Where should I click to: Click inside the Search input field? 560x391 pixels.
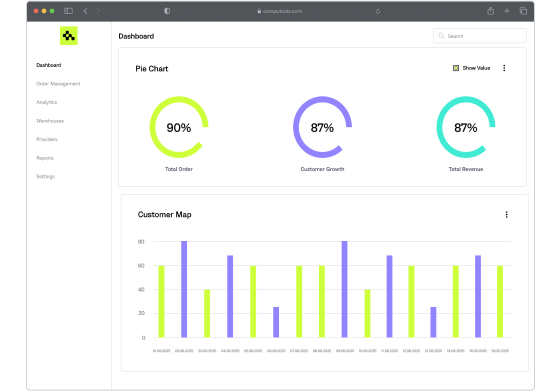click(x=480, y=36)
